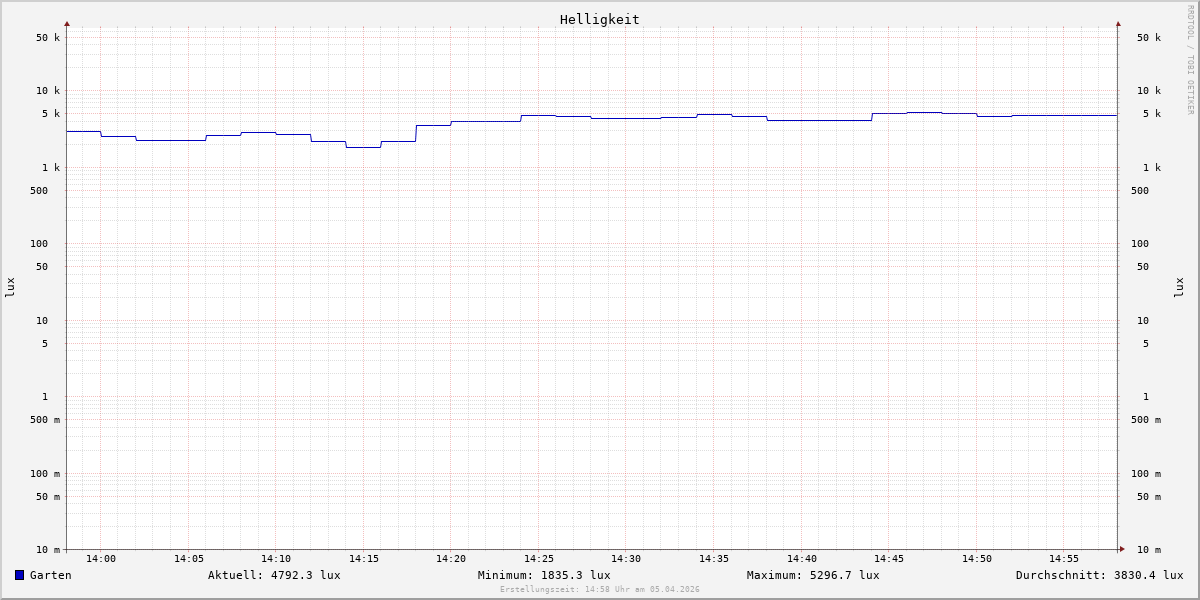Click the 14:45 time axis label
The image size is (1200, 600).
pos(889,559)
